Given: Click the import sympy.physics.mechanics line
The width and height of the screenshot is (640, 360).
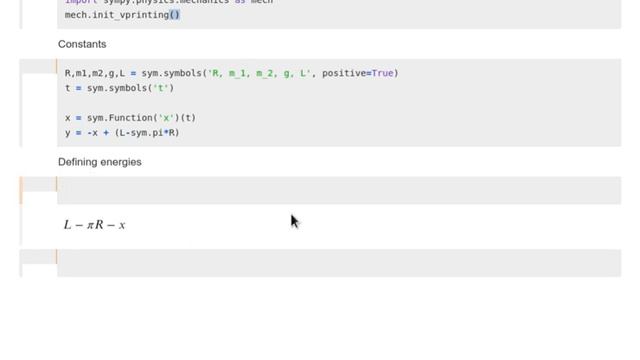Looking at the screenshot, I should tap(169, 2).
